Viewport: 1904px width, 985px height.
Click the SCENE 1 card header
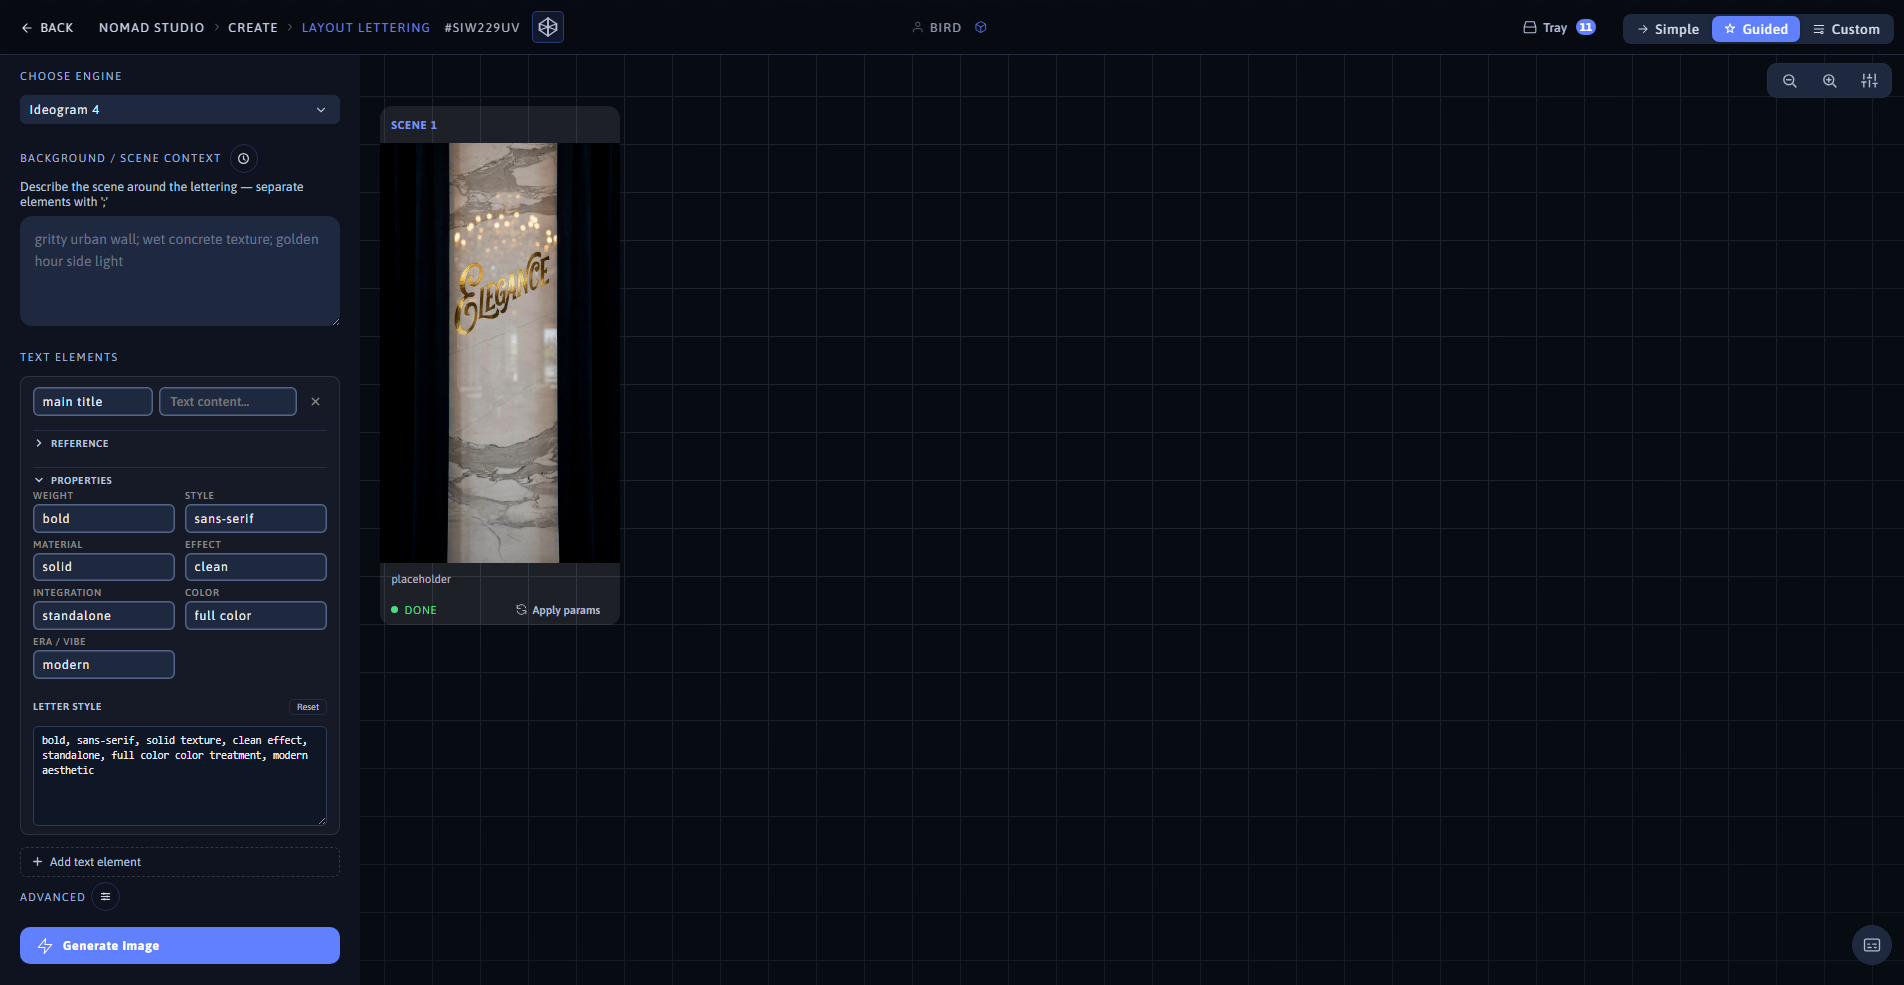pos(500,125)
